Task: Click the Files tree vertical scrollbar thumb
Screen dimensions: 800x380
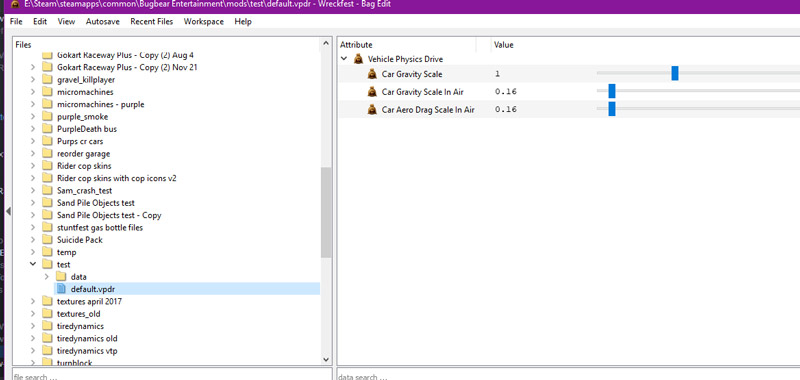Action: point(326,212)
